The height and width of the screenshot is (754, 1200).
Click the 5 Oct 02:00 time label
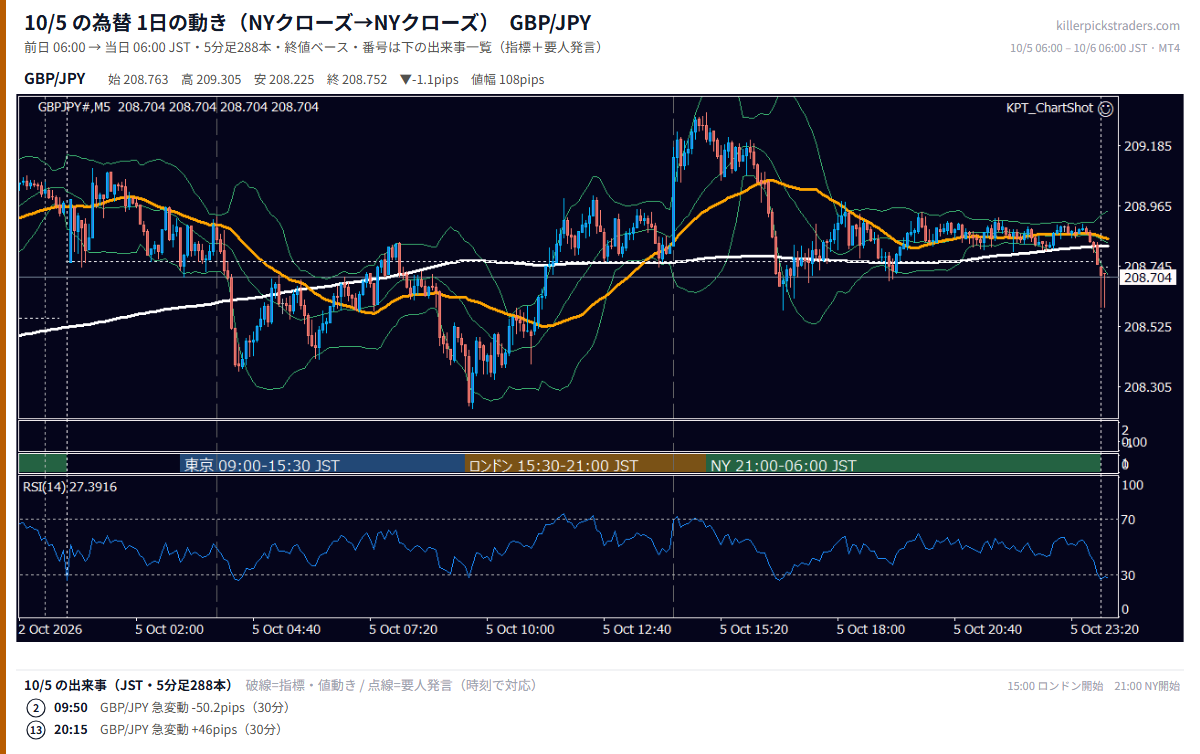(x=170, y=629)
